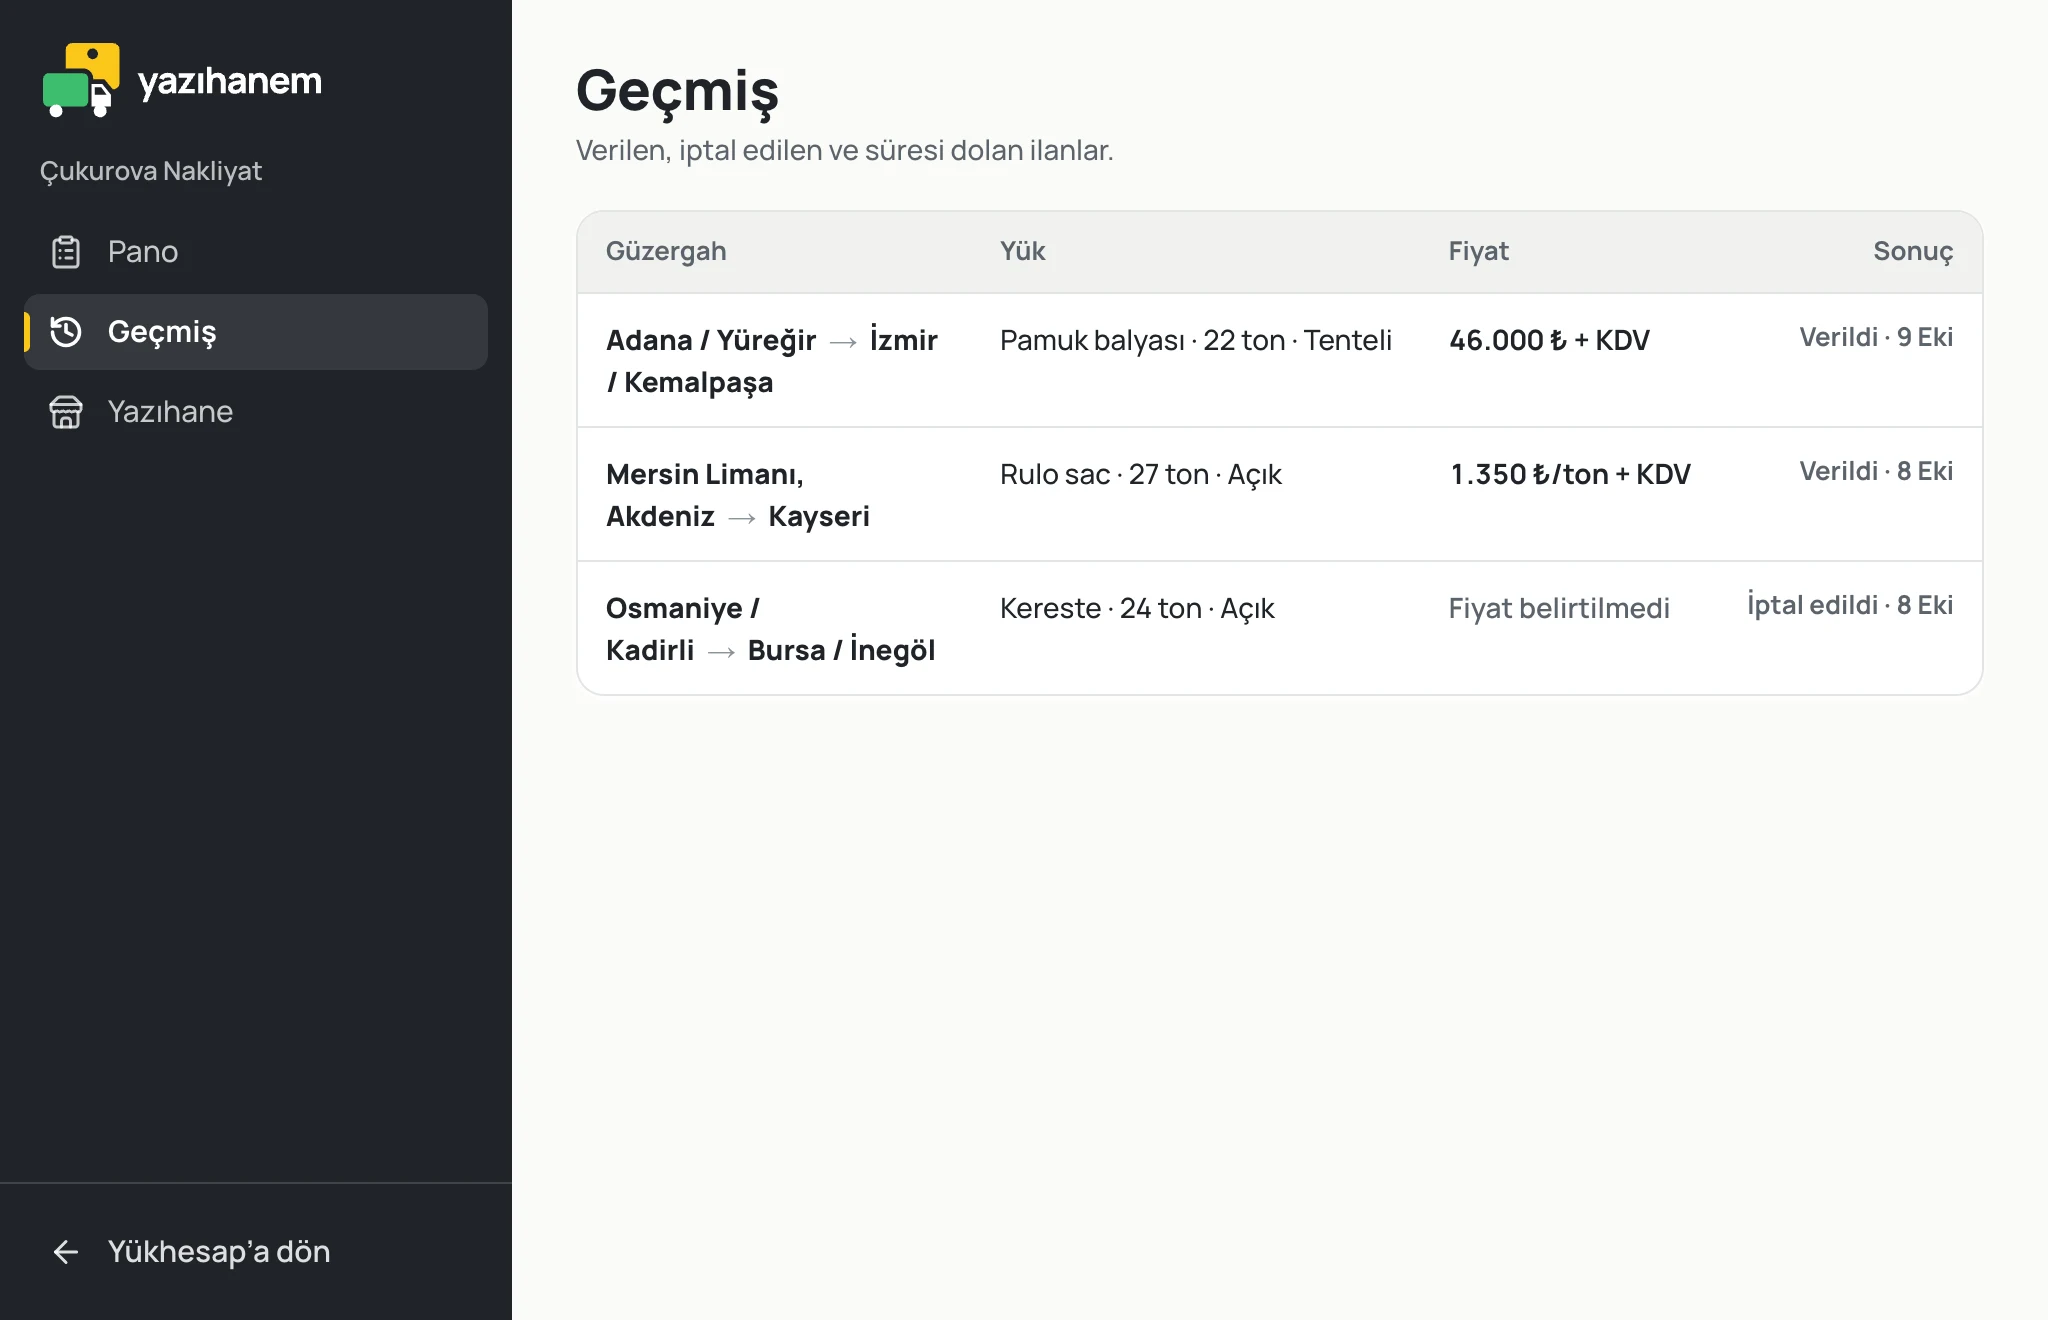The width and height of the screenshot is (2048, 1320).
Task: Click the Geçmiş page heading
Action: click(x=677, y=91)
